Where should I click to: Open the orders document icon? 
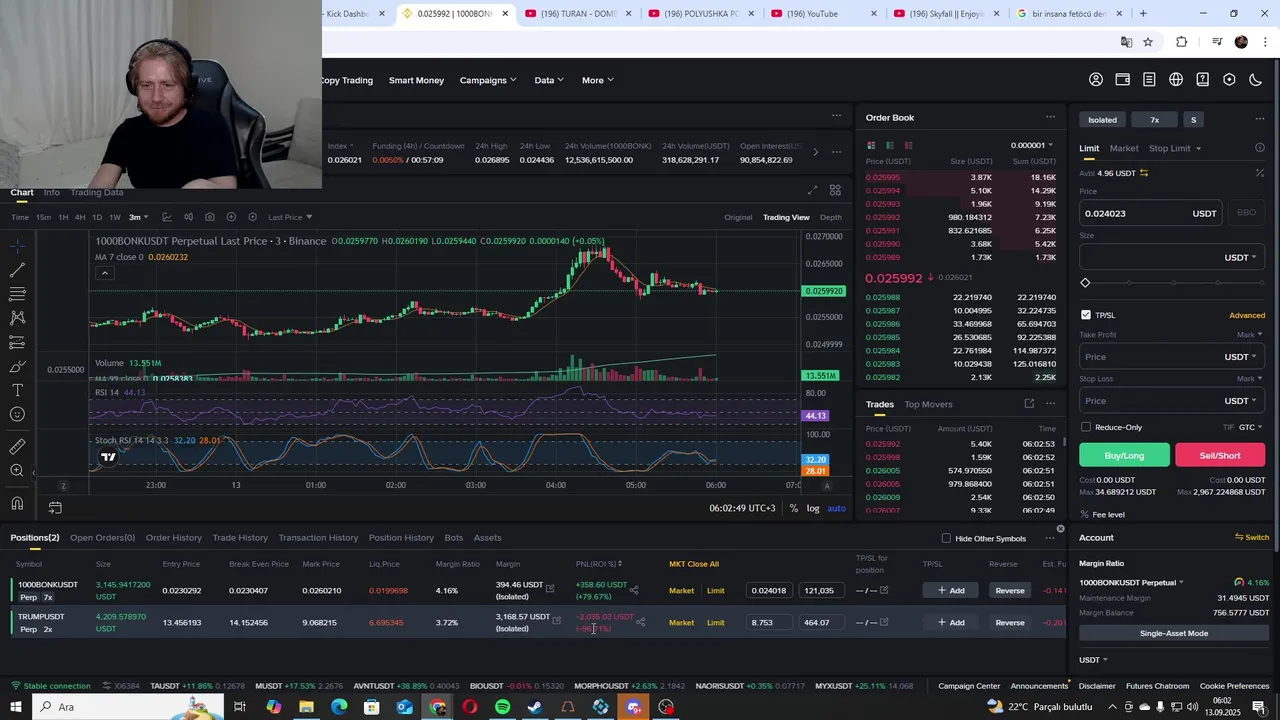1149,80
